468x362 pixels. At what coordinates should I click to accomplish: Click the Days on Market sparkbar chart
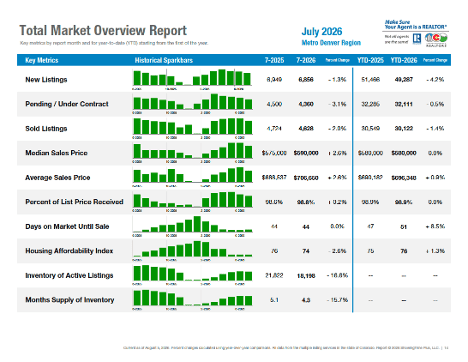(x=192, y=226)
